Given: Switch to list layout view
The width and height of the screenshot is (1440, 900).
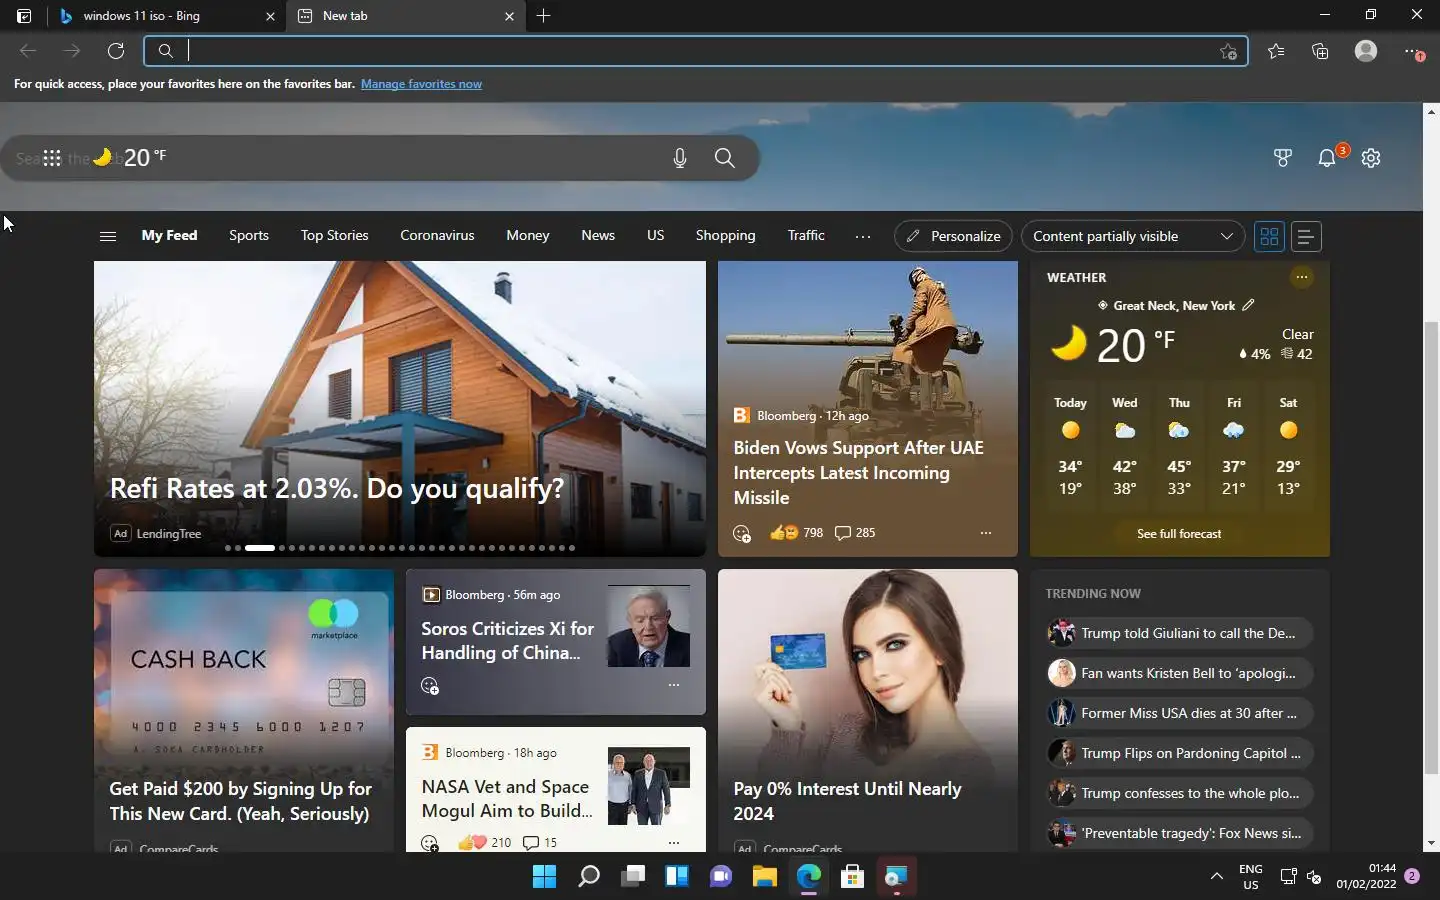Looking at the screenshot, I should [x=1305, y=236].
